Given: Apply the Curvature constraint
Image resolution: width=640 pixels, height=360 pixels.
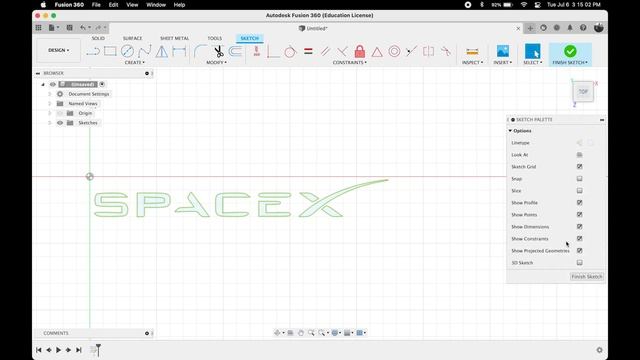Looking at the screenshot, I should (x=446, y=51).
